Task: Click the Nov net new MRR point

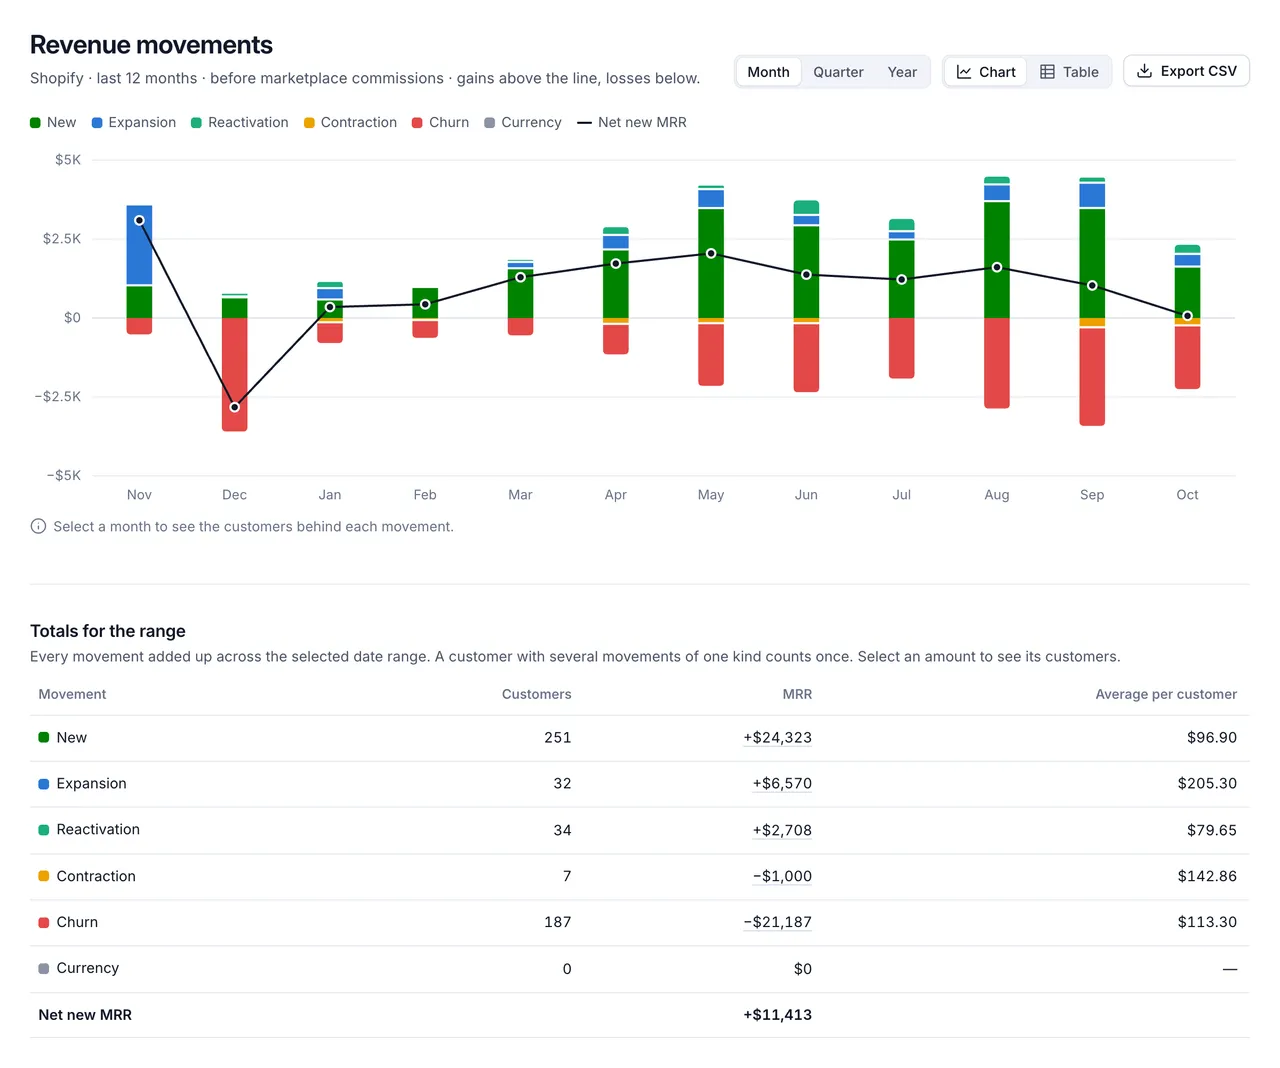Action: [139, 220]
